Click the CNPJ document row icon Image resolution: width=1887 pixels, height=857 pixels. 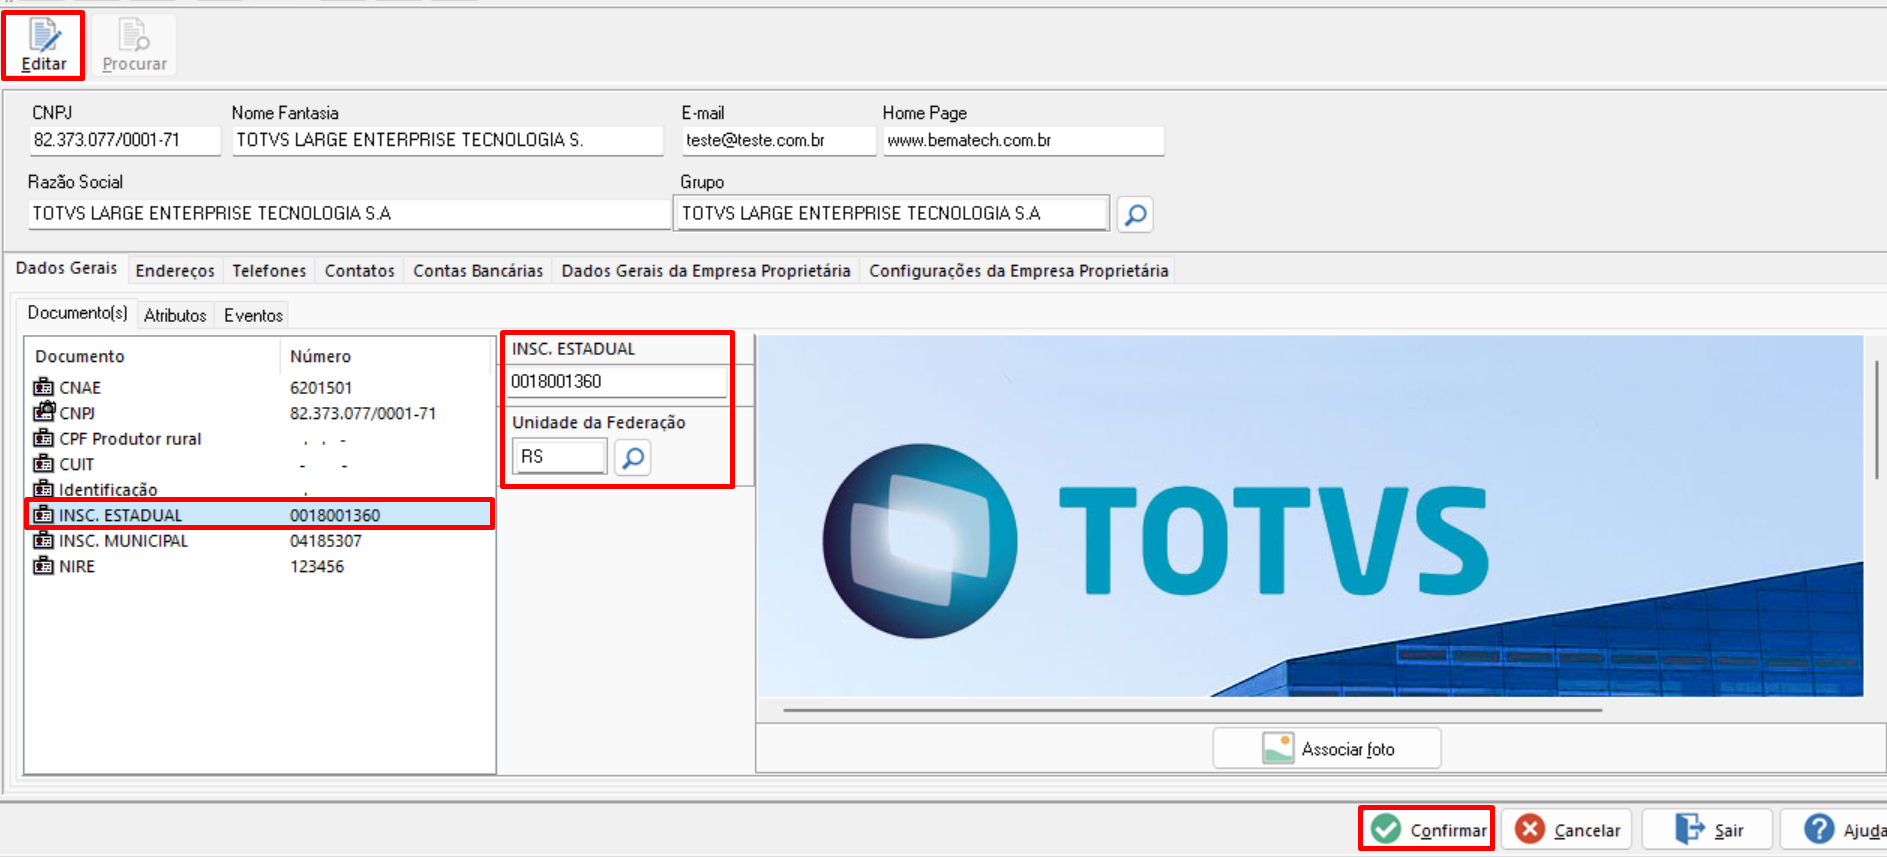coord(43,412)
